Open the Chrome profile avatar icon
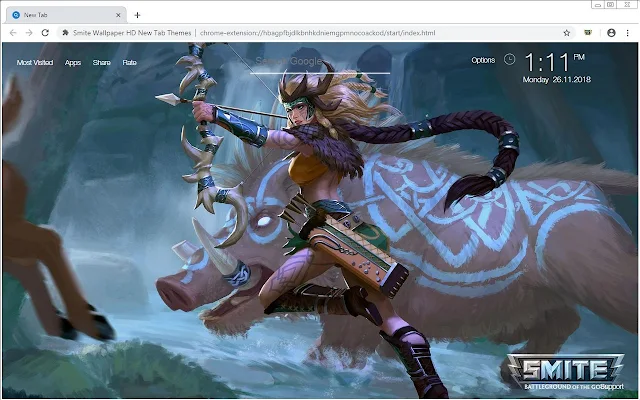The height and width of the screenshot is (400, 640). [611, 33]
